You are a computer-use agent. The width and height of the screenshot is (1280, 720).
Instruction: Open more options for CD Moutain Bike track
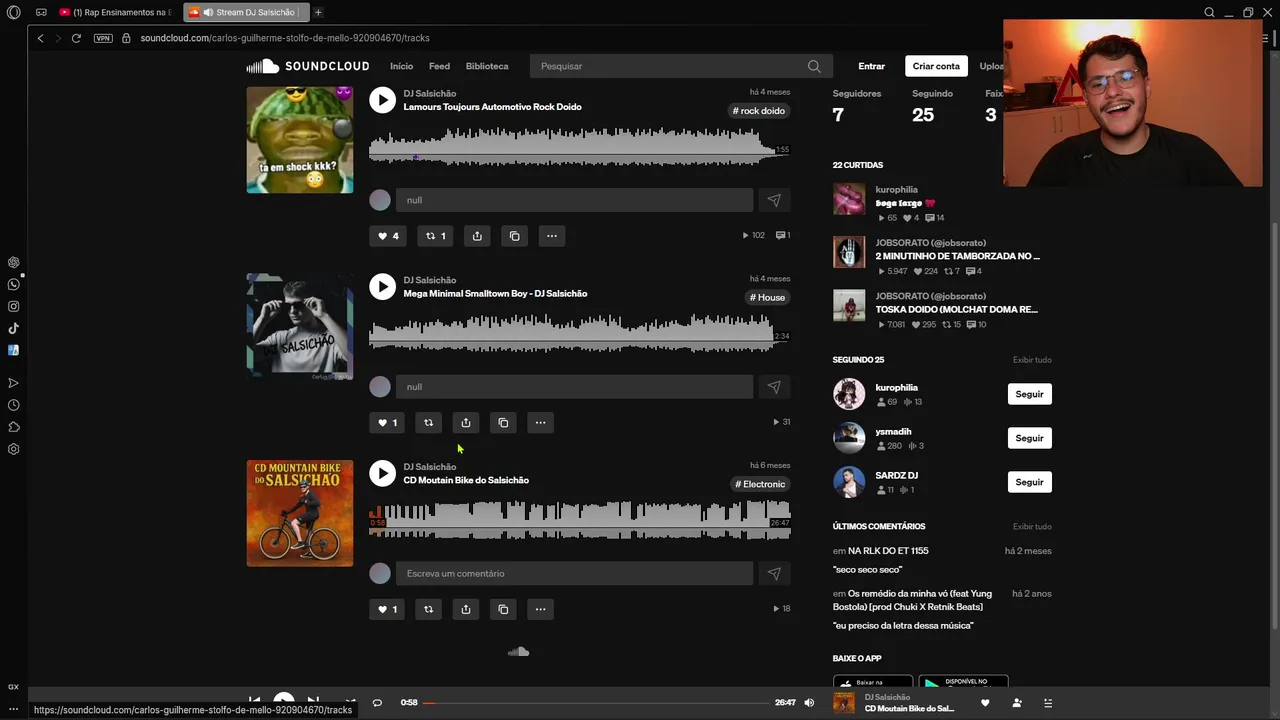tap(540, 609)
